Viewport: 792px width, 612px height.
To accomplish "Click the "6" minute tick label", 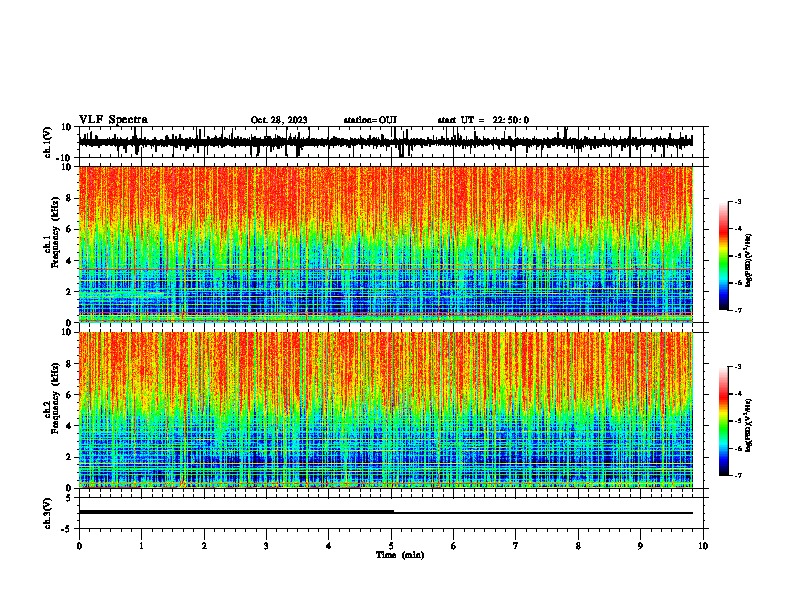I will (x=454, y=546).
